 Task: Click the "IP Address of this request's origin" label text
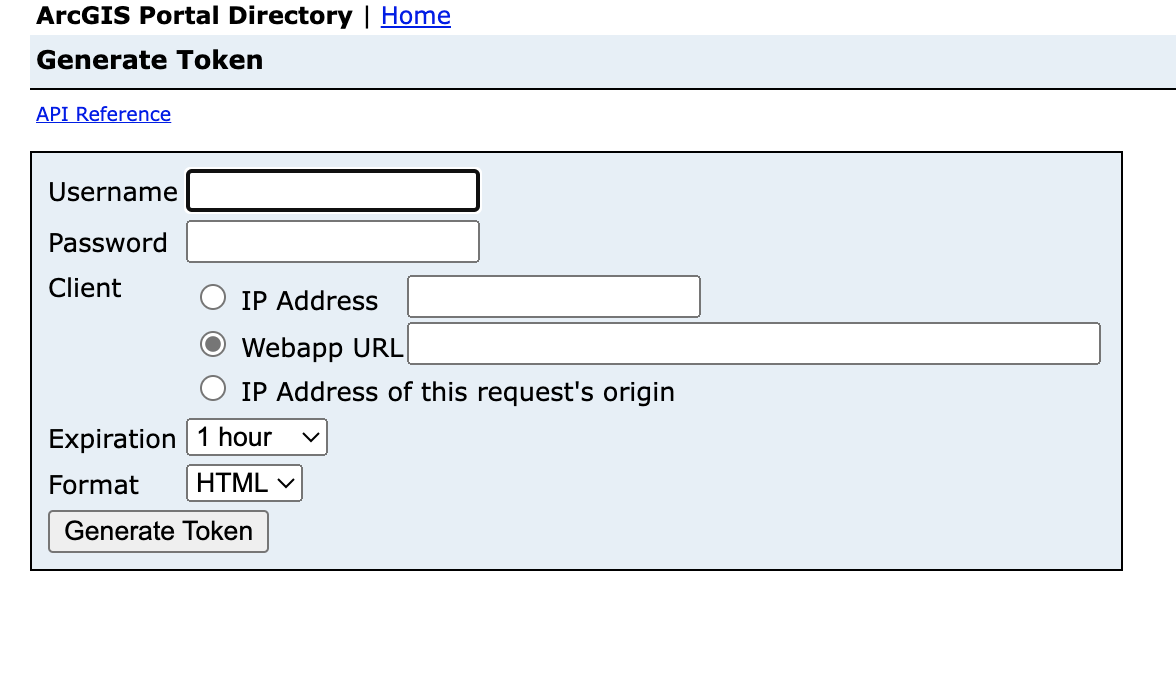tap(457, 392)
